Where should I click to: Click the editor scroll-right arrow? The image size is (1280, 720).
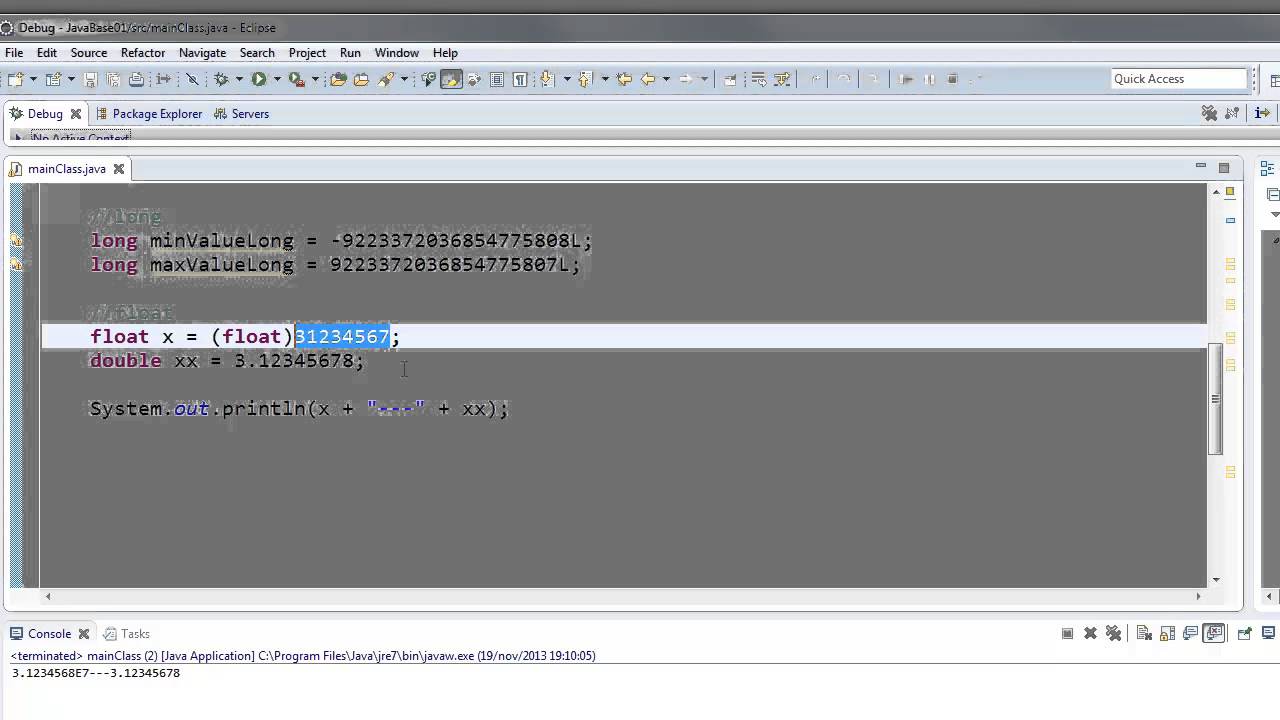click(1198, 596)
